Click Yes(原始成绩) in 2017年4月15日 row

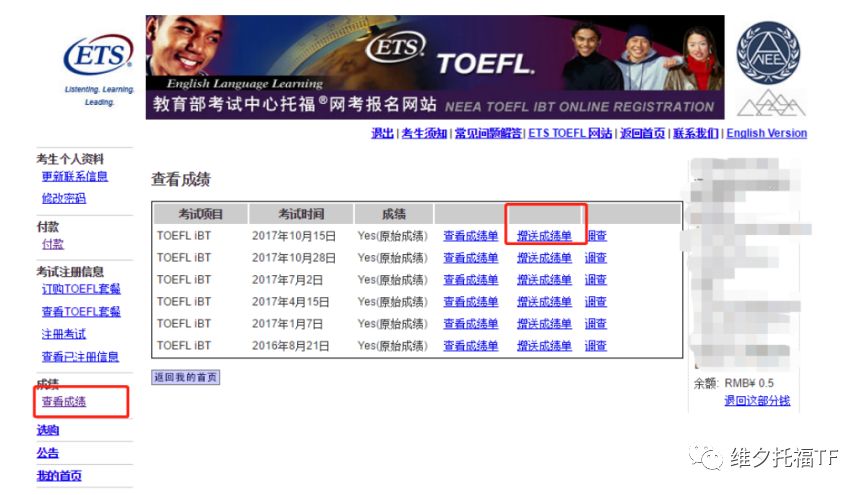coord(393,302)
